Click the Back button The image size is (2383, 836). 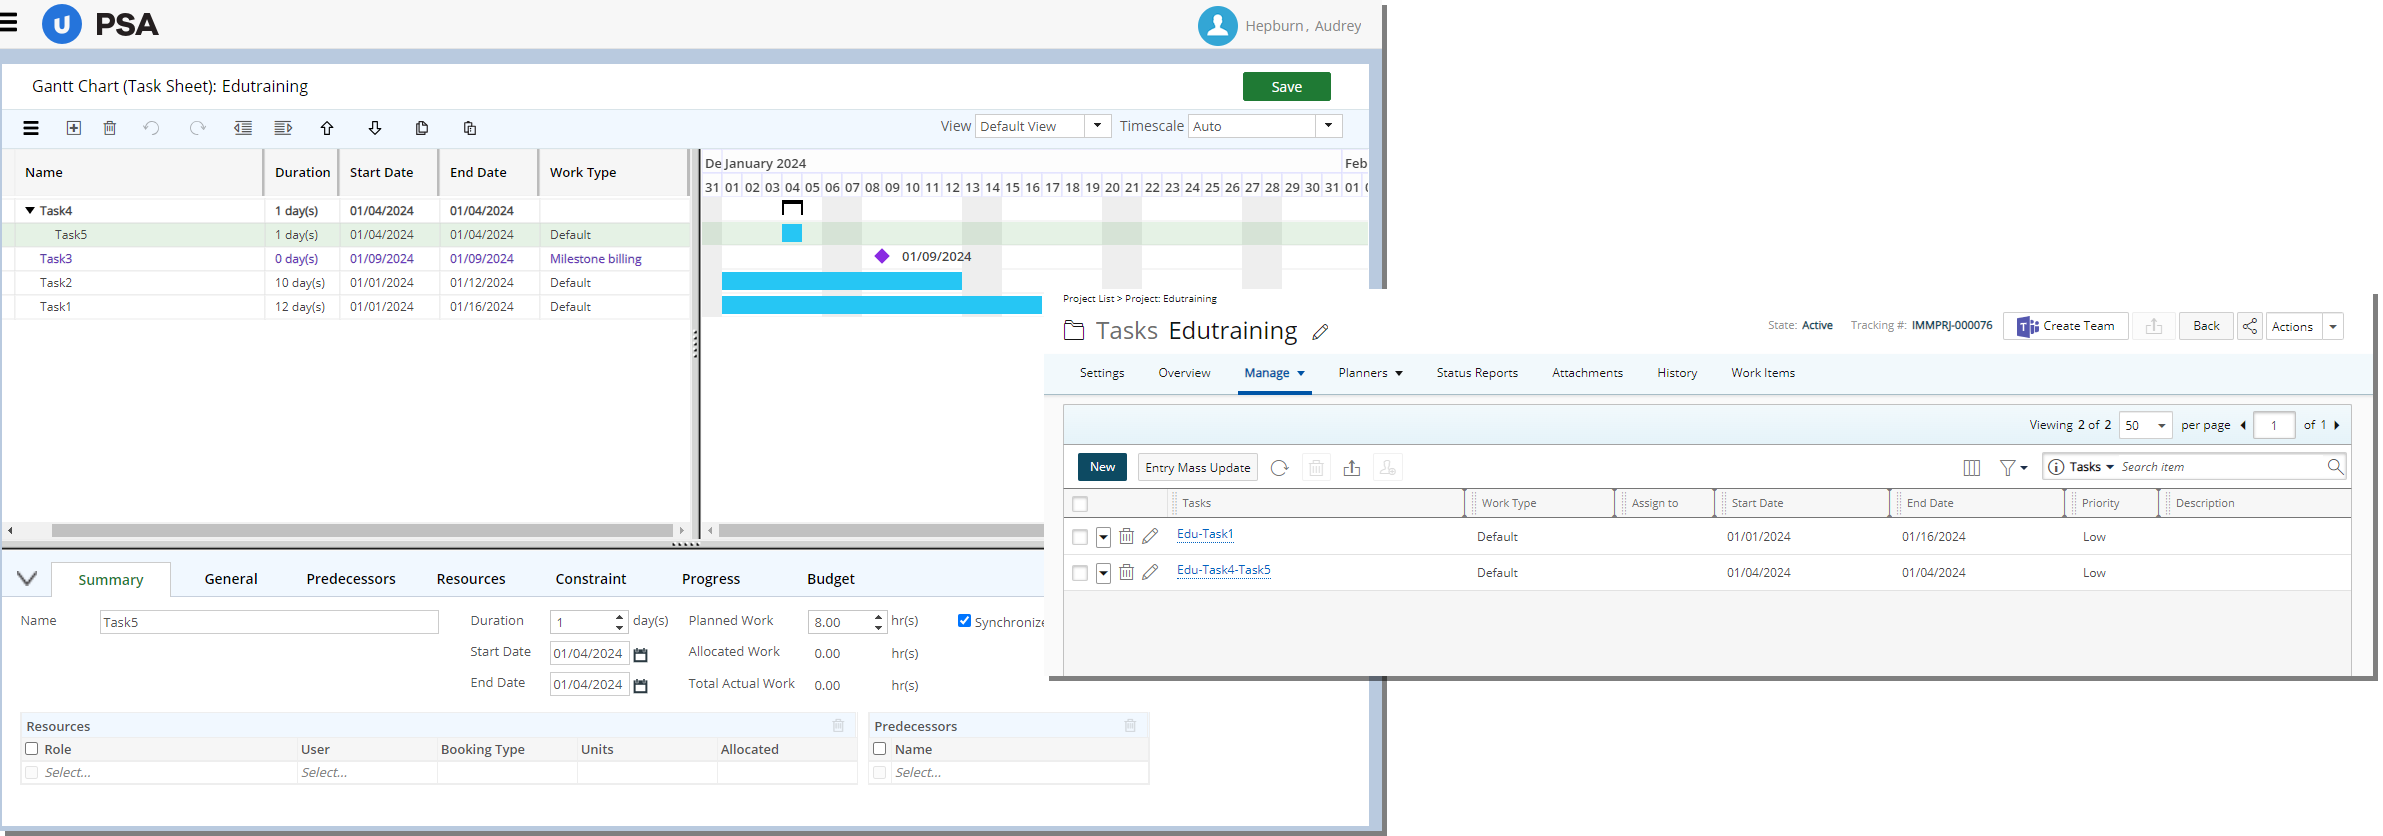pyautogui.click(x=2206, y=326)
